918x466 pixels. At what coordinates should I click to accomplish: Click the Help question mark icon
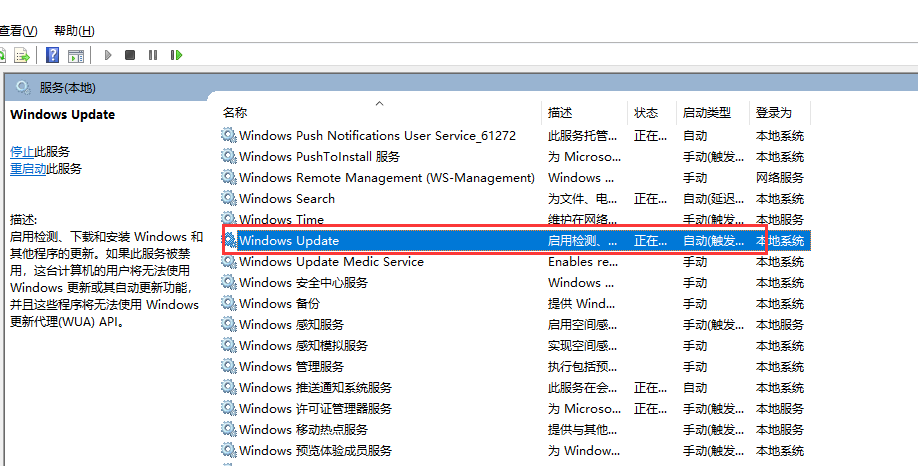coord(53,55)
